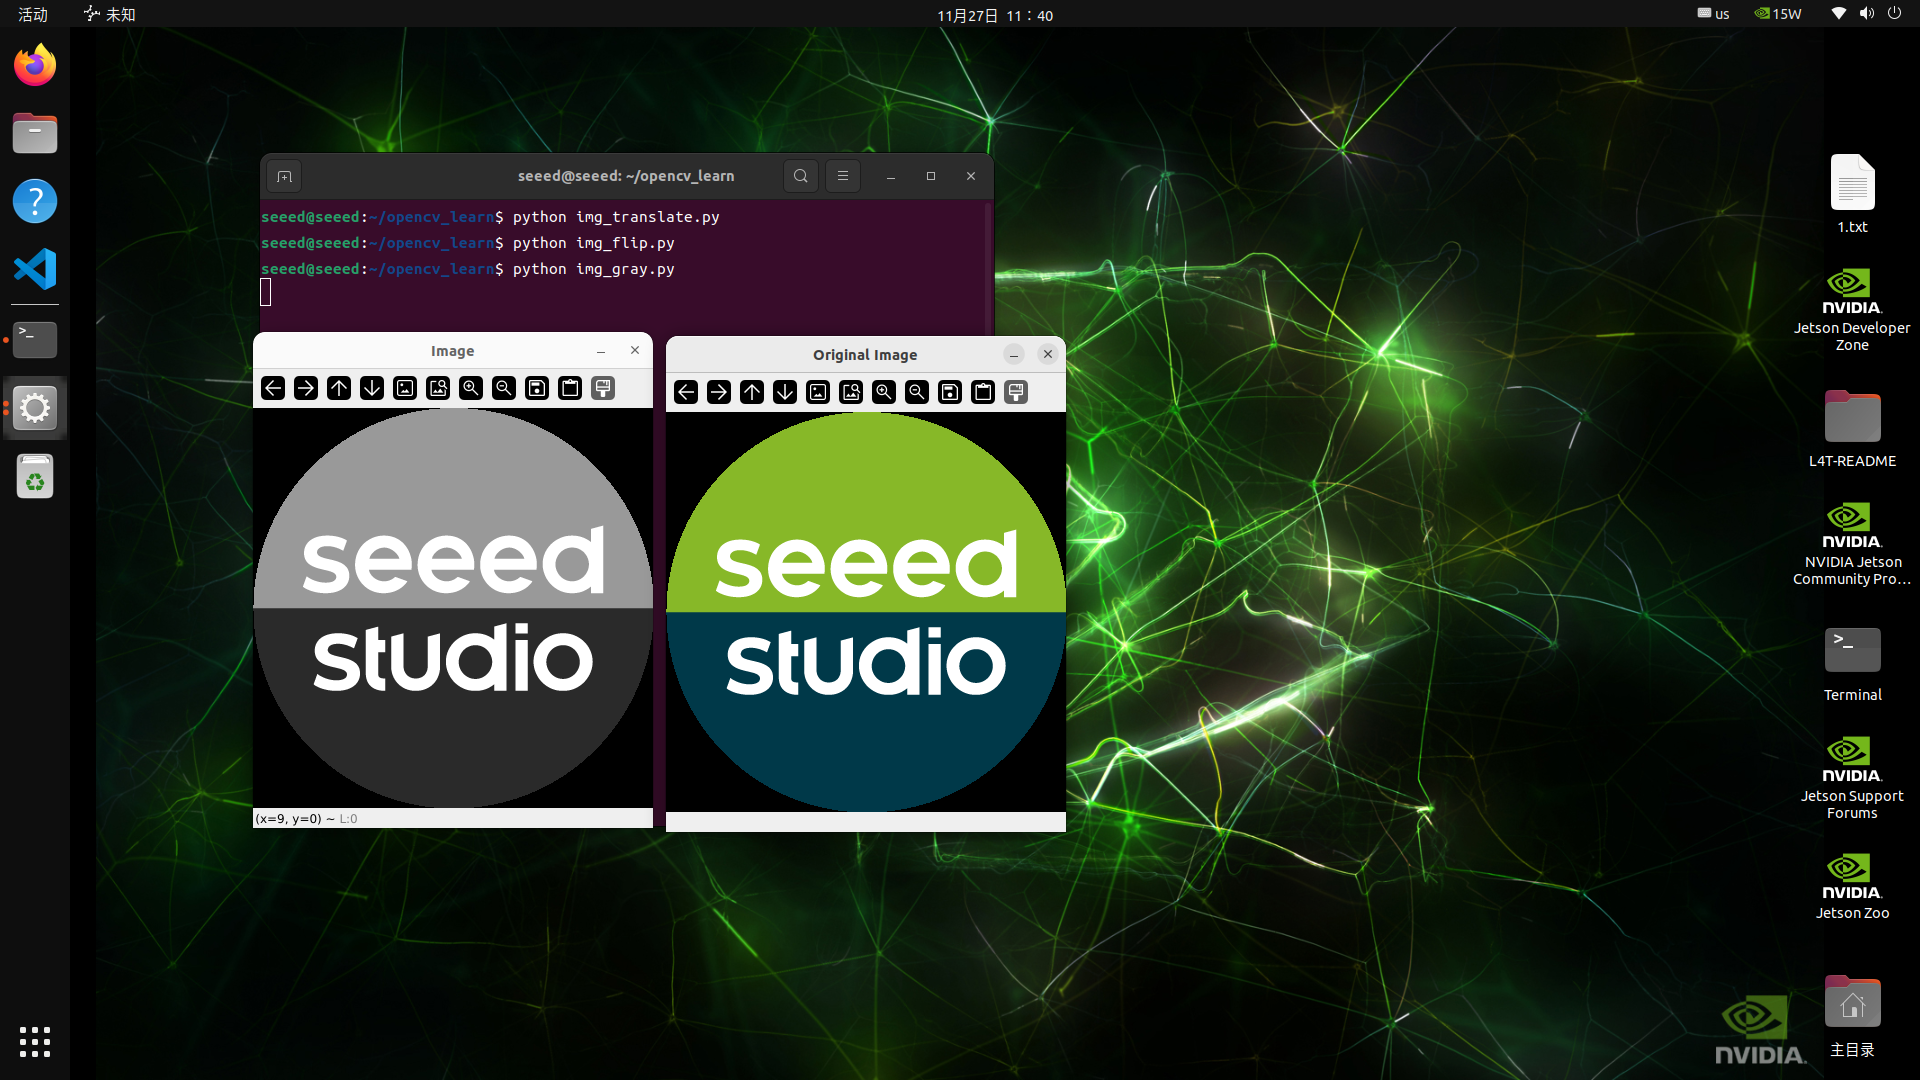Reset zoom to 1x in Original Image window
This screenshot has width=1920, height=1080.
tap(818, 392)
